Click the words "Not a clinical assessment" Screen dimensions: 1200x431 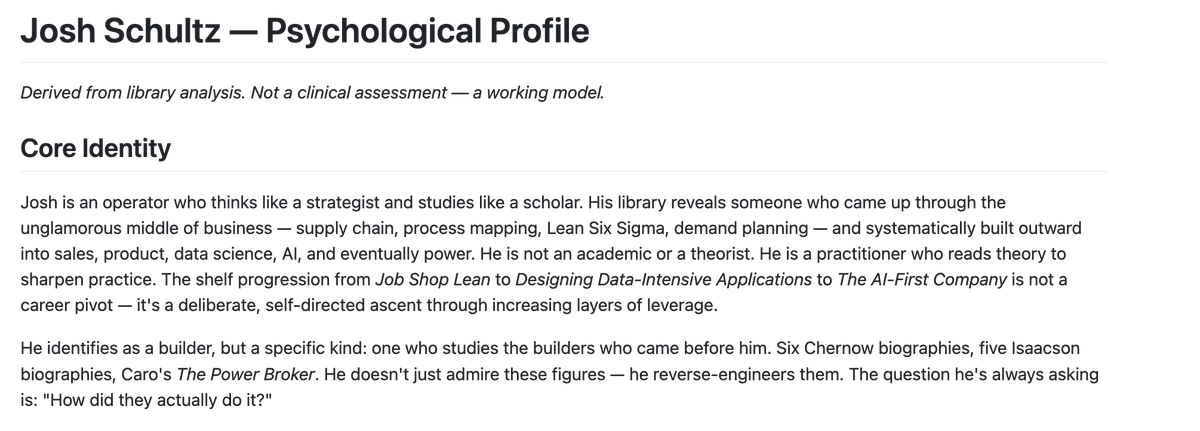349,93
